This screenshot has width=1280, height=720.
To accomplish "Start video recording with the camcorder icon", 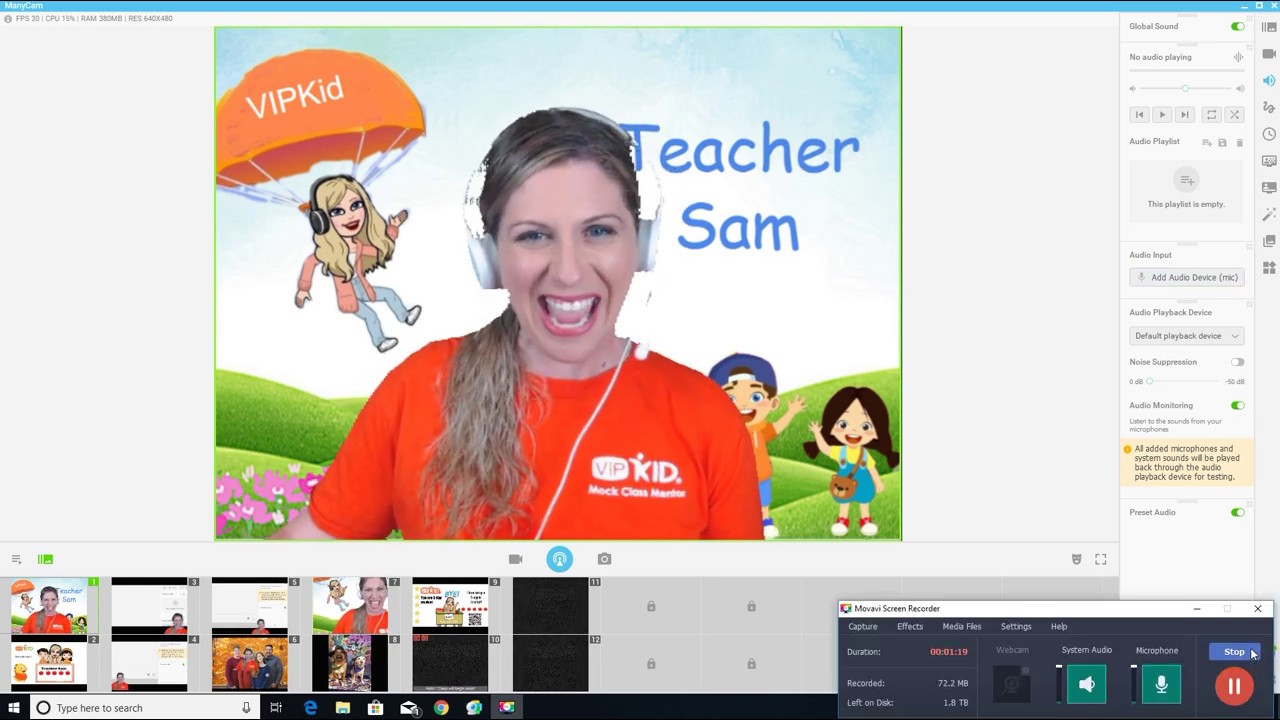I will [515, 559].
